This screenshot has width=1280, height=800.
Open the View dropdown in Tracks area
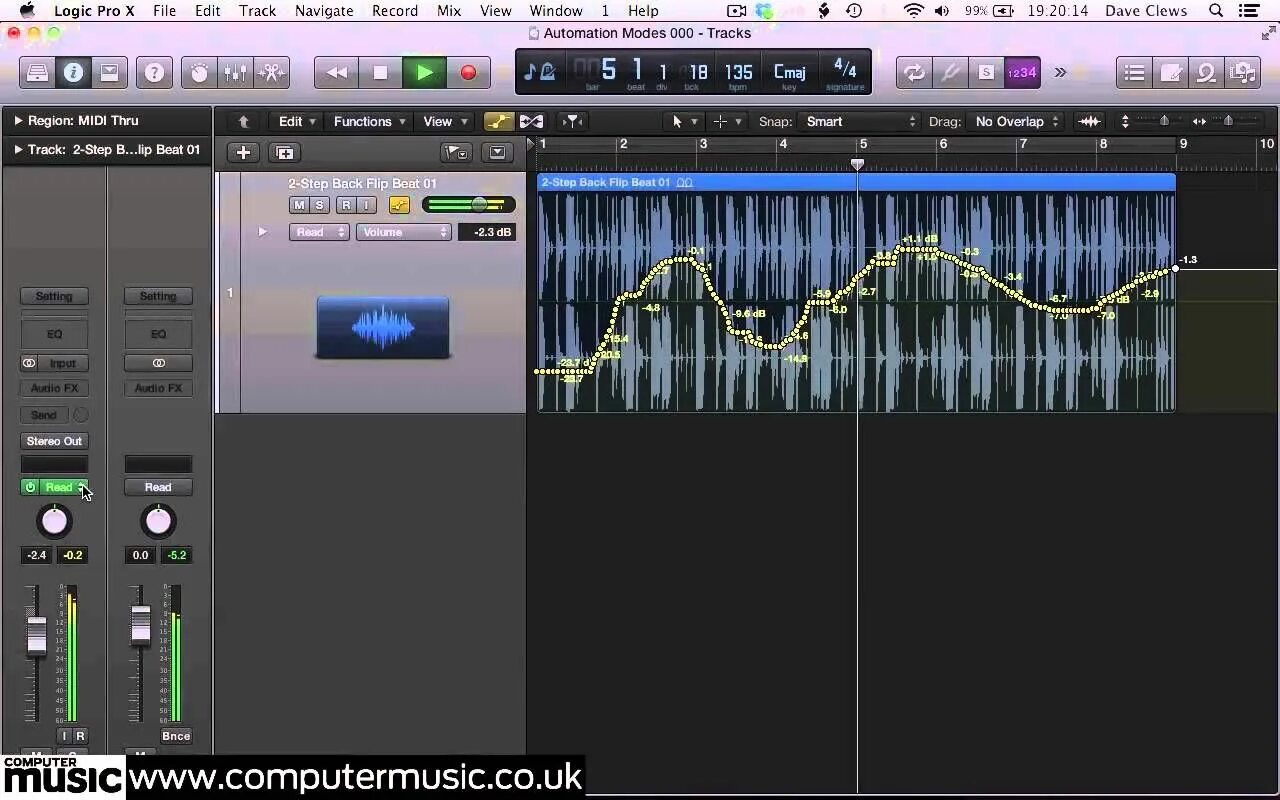coord(445,122)
